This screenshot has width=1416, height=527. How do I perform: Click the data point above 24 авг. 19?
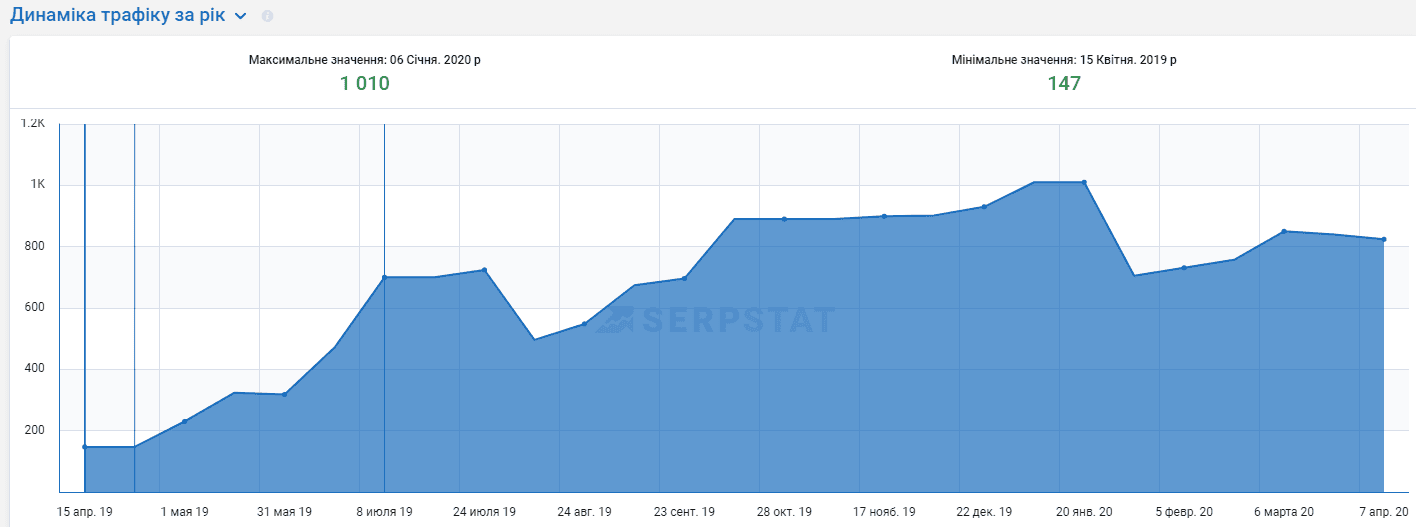click(584, 323)
